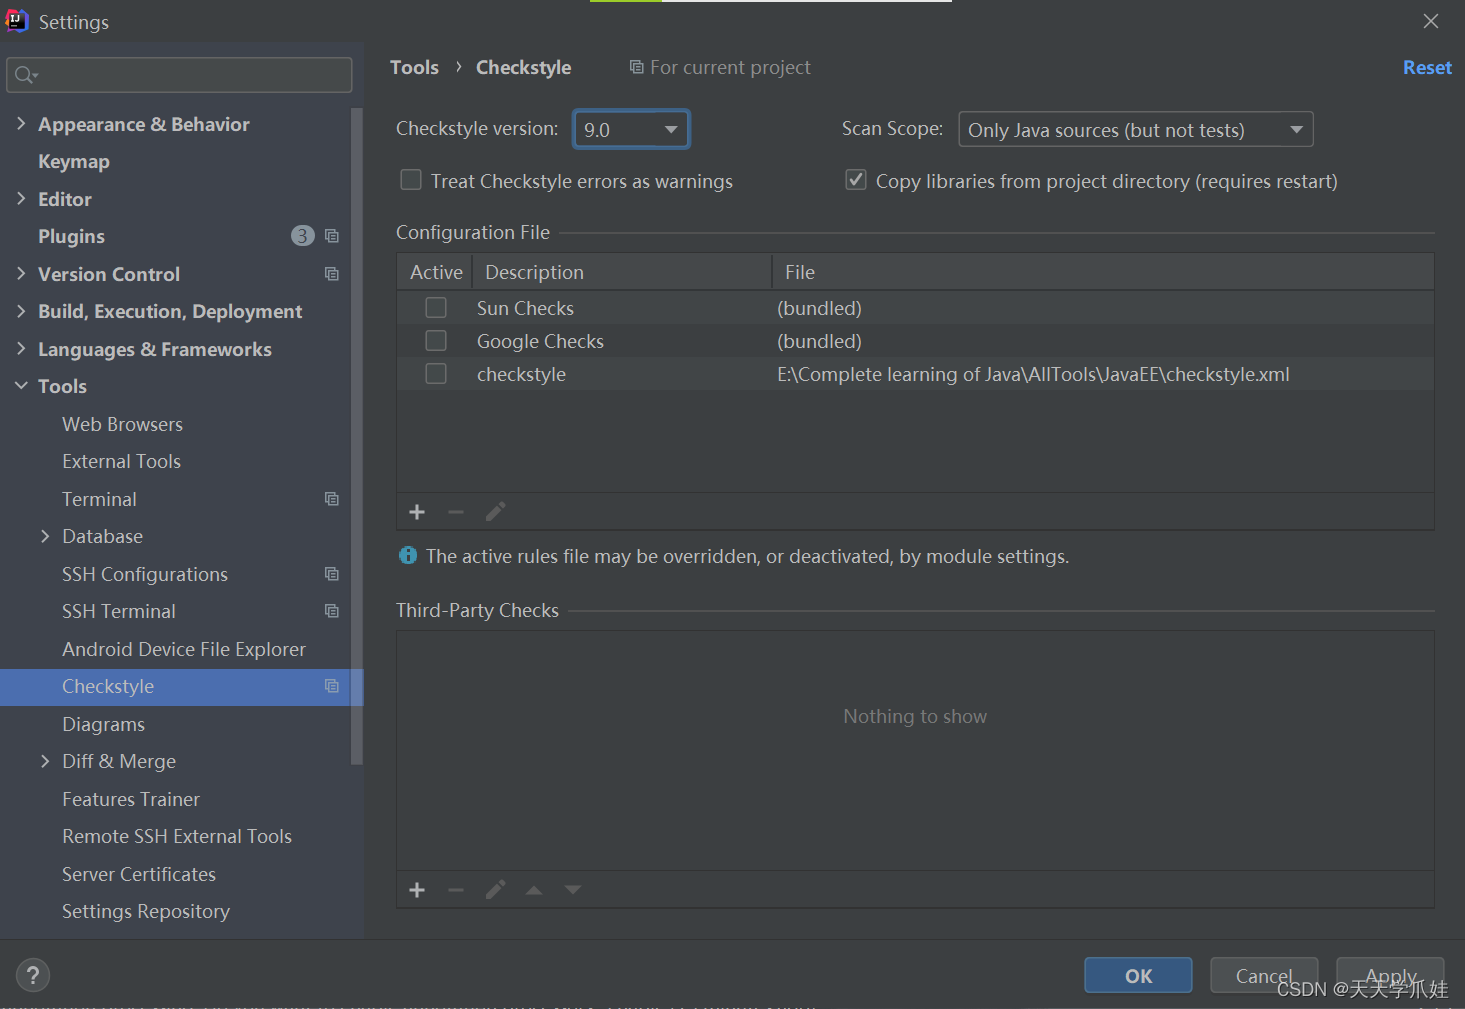The width and height of the screenshot is (1465, 1009).
Task: Close the Settings dialog with X
Action: click(1431, 21)
